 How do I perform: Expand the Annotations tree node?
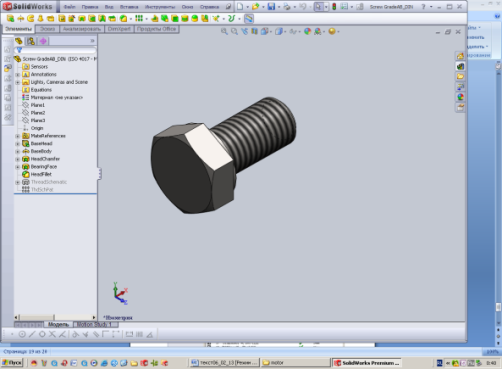click(x=18, y=74)
